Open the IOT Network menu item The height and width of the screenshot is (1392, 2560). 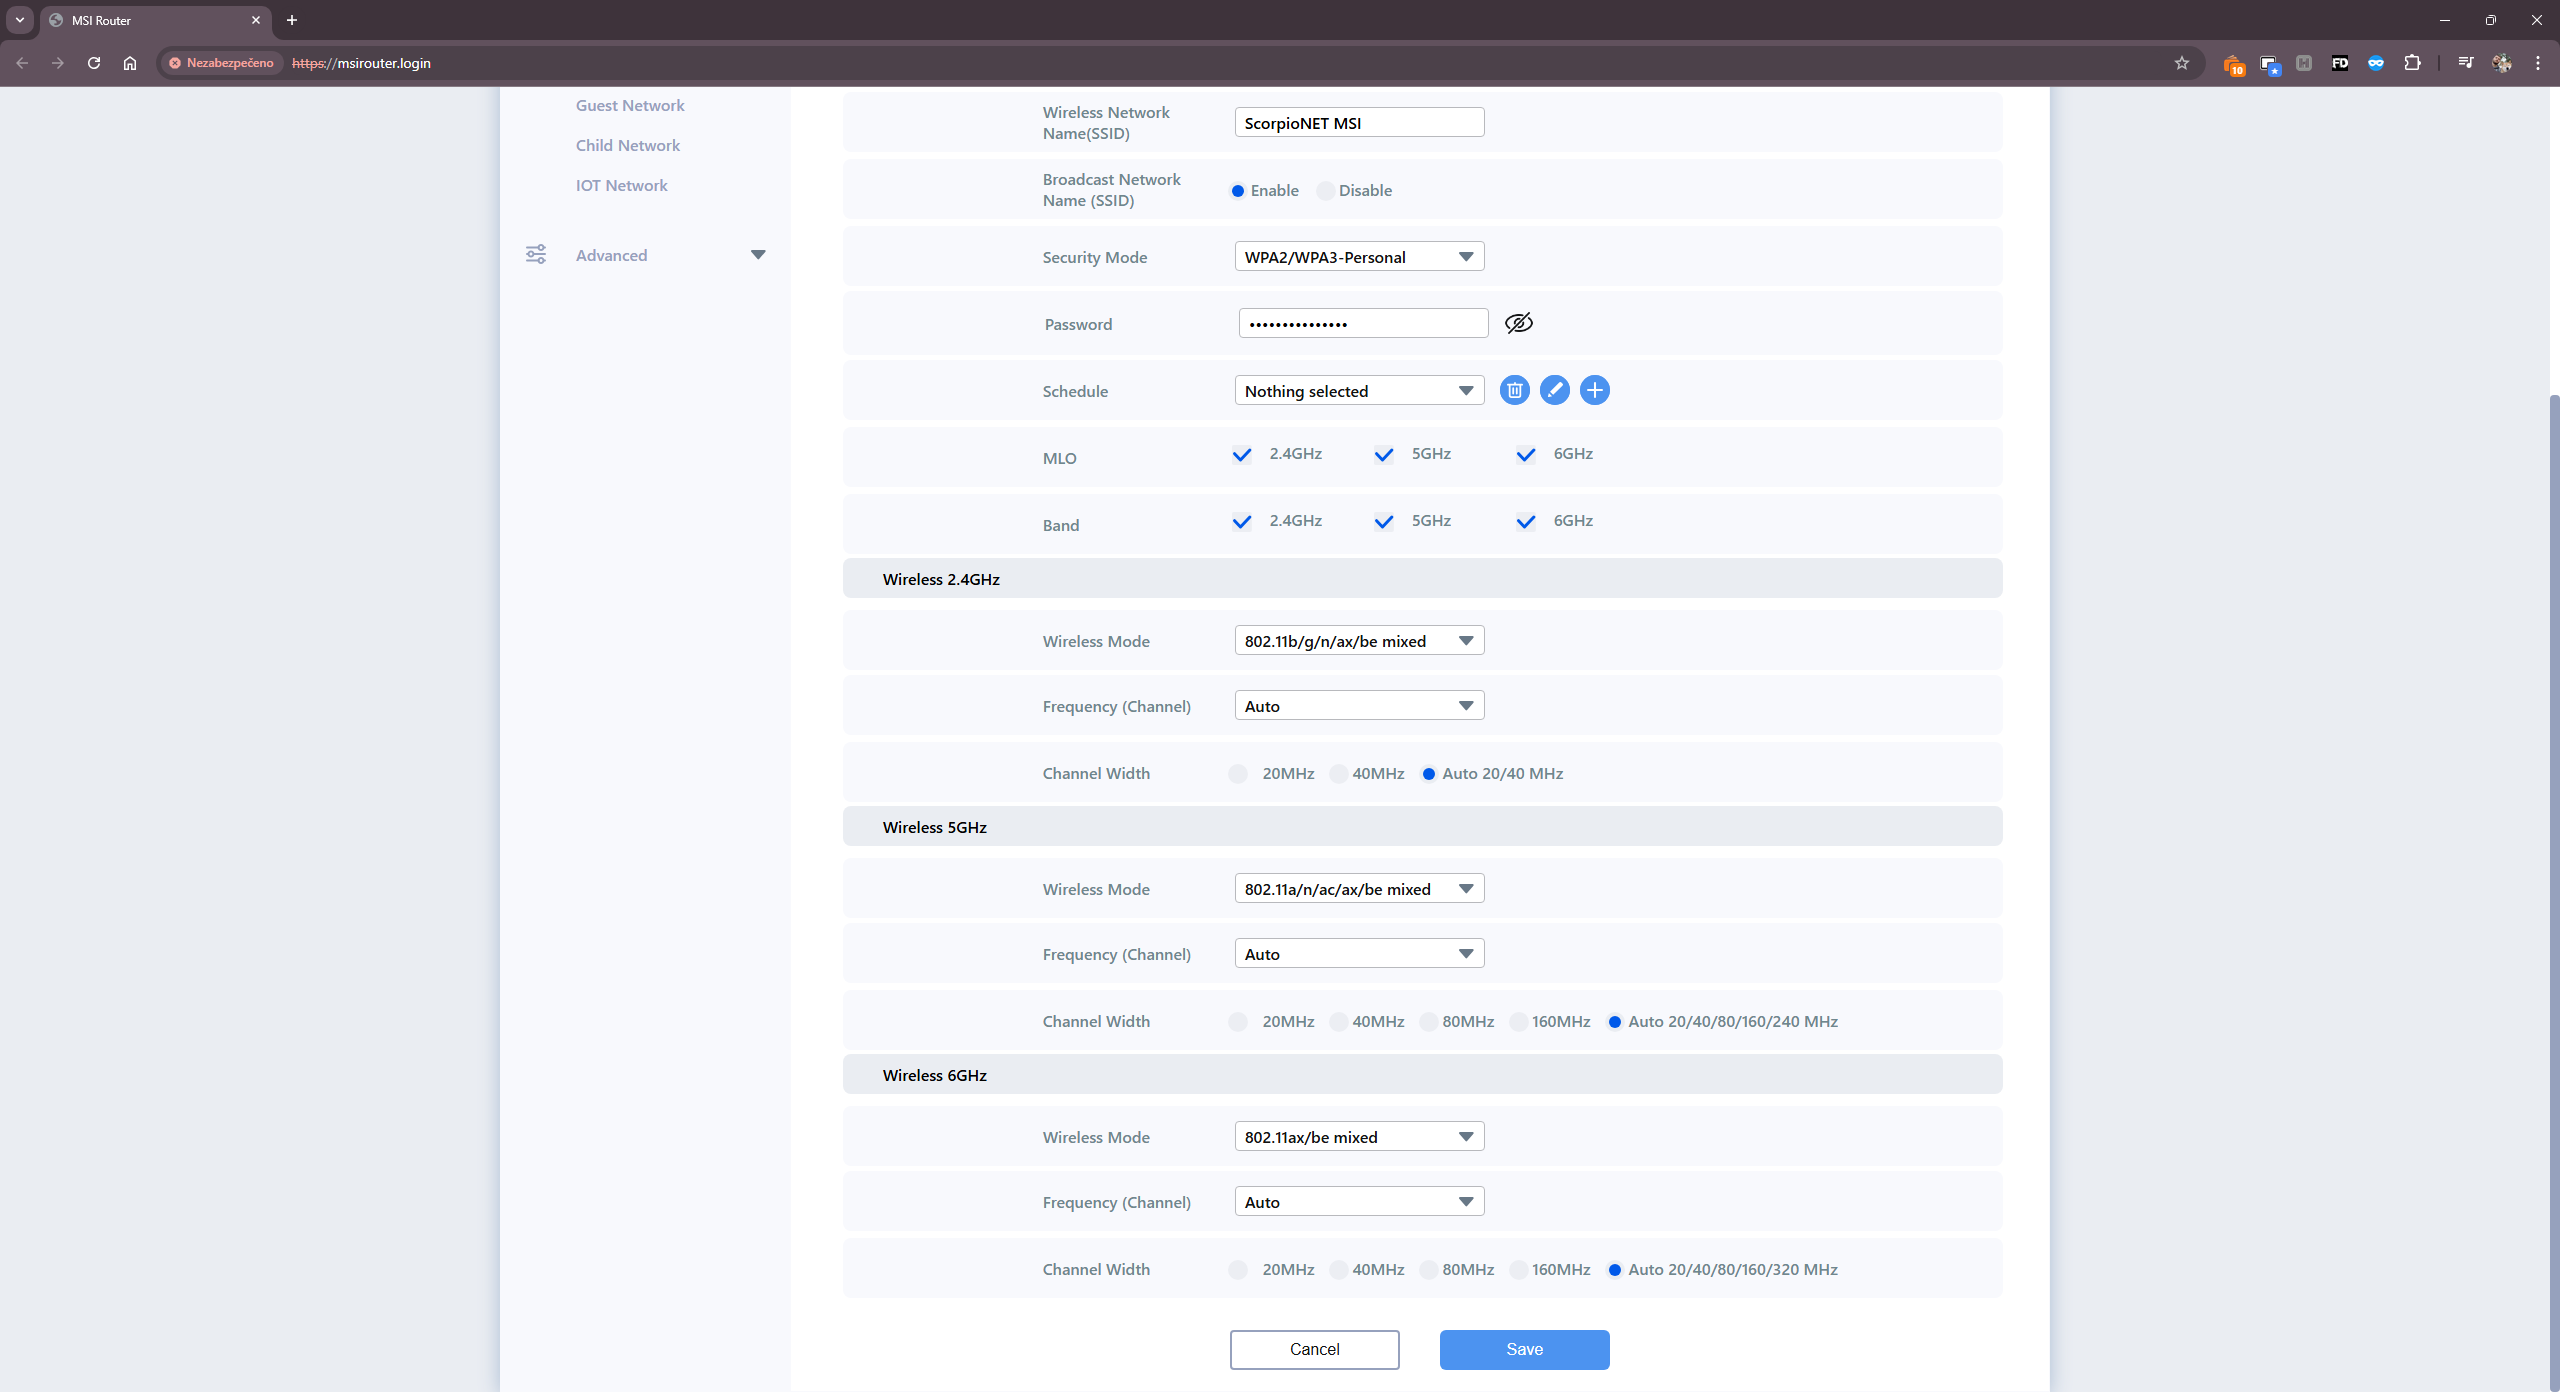[x=621, y=185]
